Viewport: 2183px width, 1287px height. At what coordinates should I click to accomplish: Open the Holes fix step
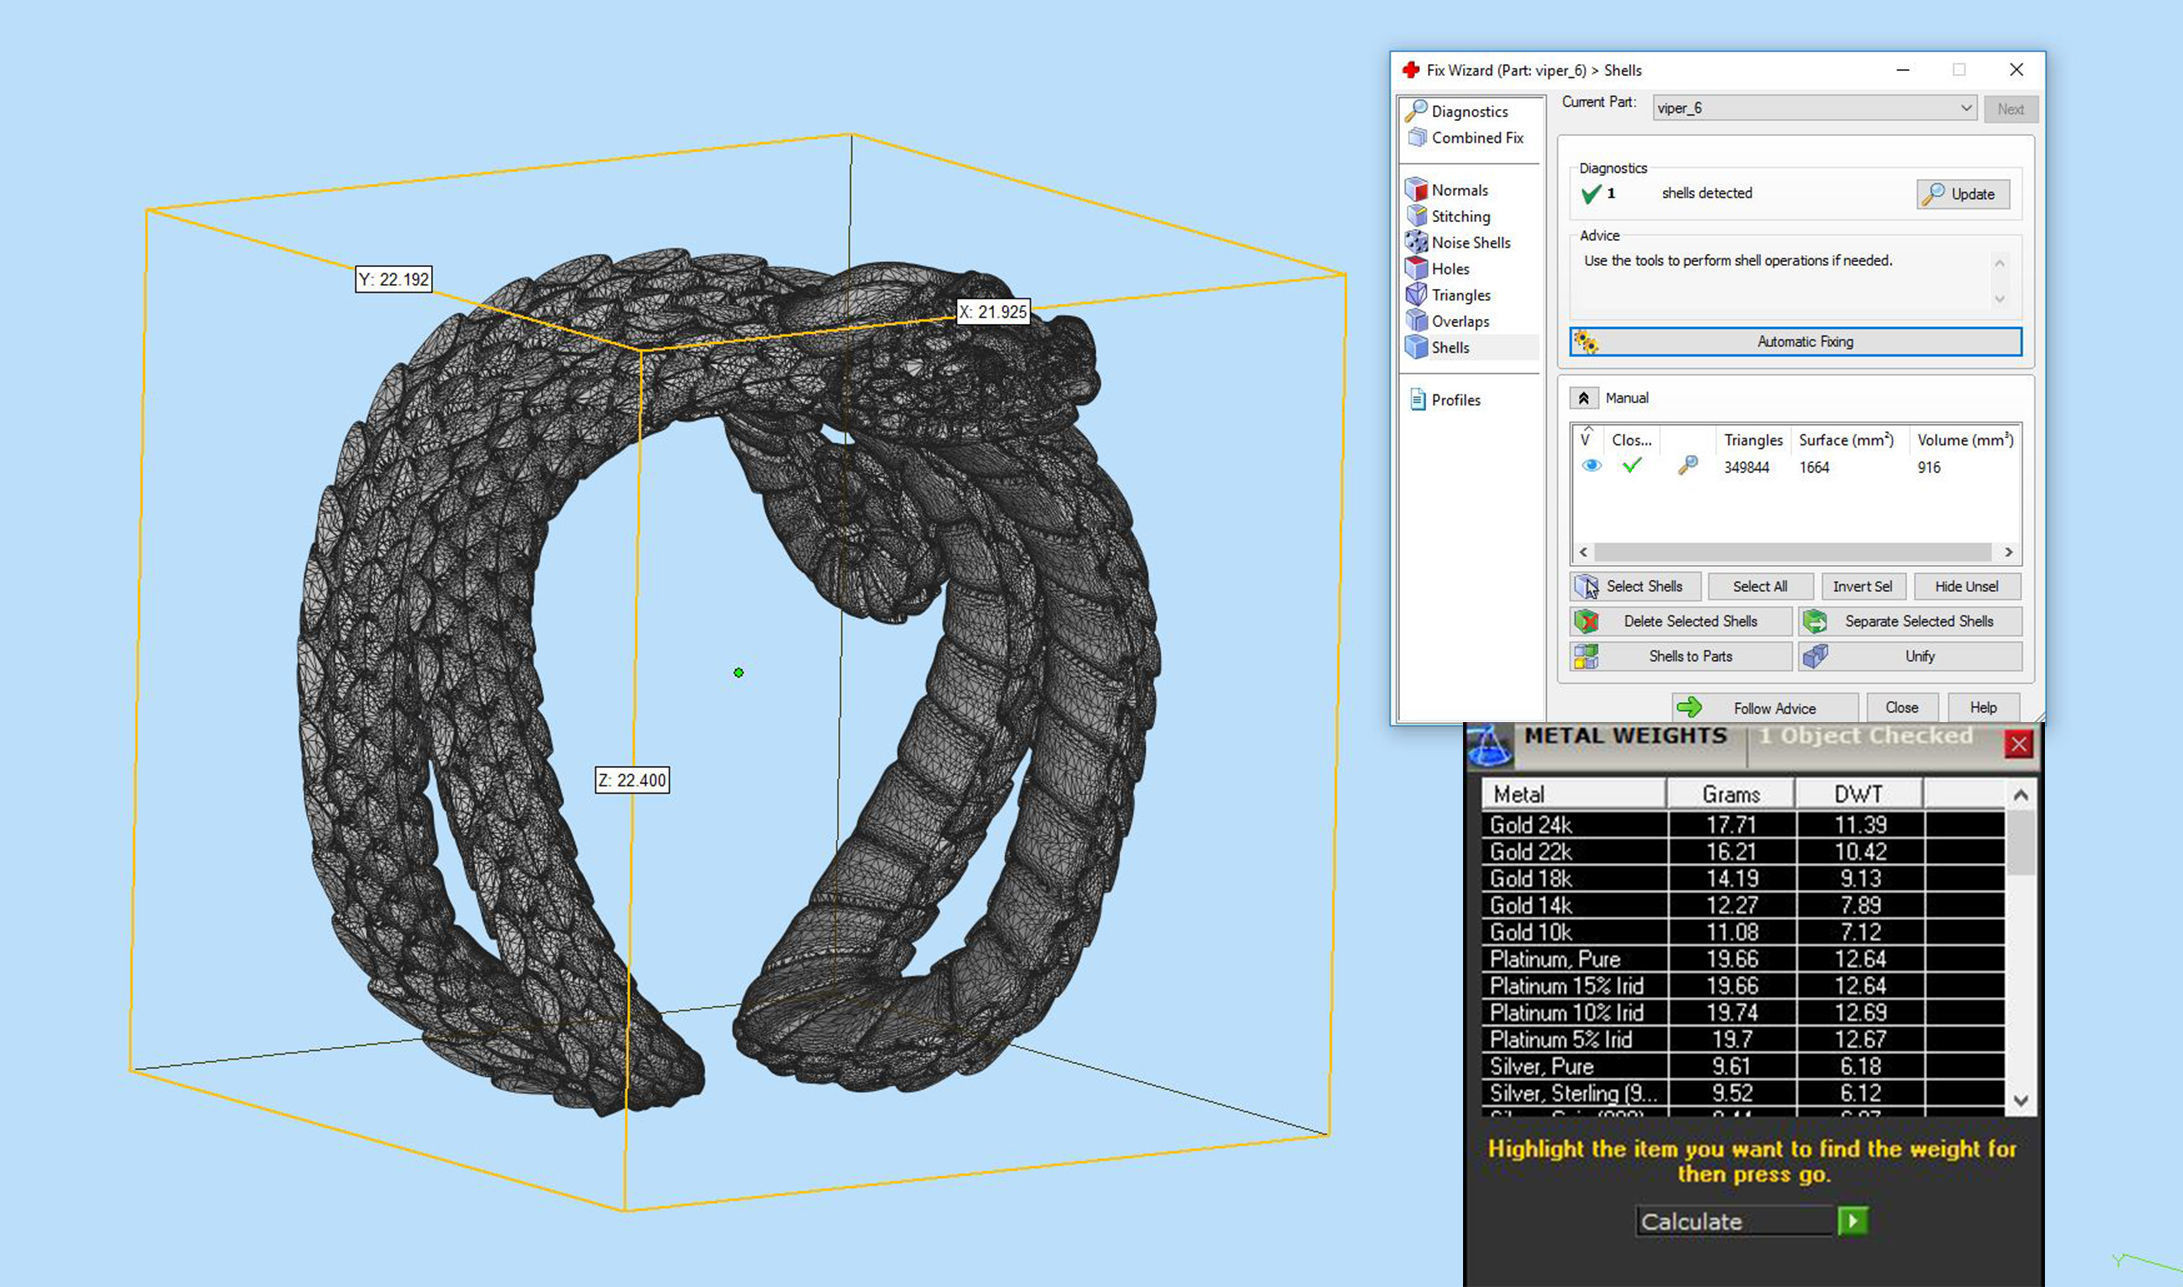click(x=1439, y=268)
